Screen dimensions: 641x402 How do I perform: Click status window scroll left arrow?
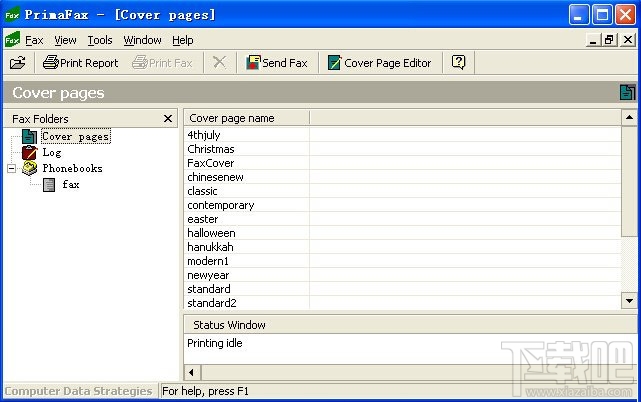coord(191,372)
